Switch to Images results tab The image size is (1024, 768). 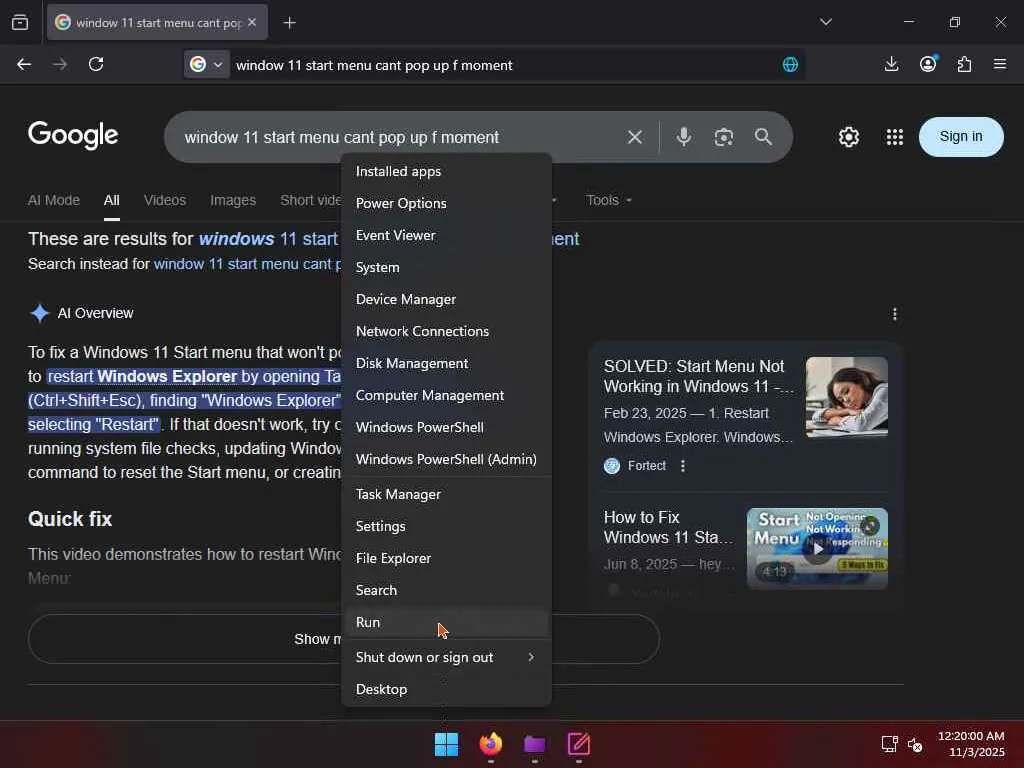pyautogui.click(x=233, y=200)
